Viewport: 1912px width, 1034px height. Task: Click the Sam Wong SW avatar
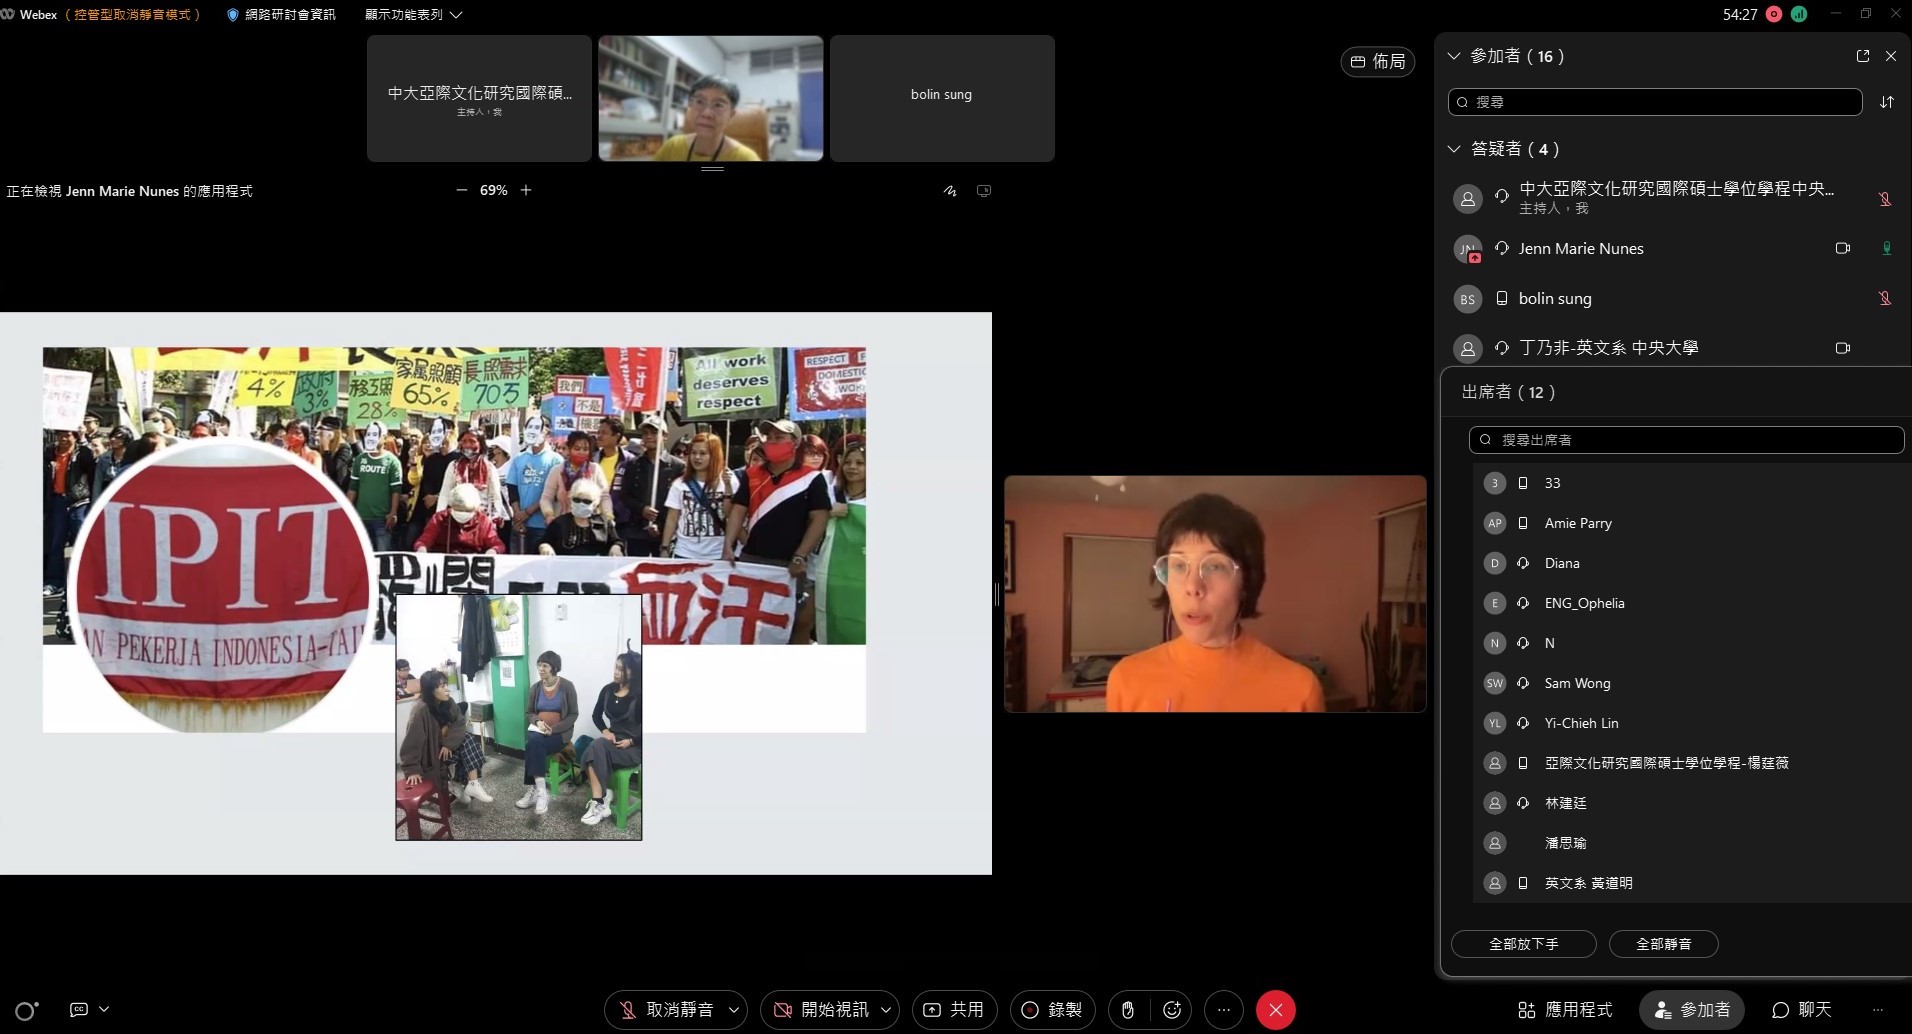point(1495,683)
